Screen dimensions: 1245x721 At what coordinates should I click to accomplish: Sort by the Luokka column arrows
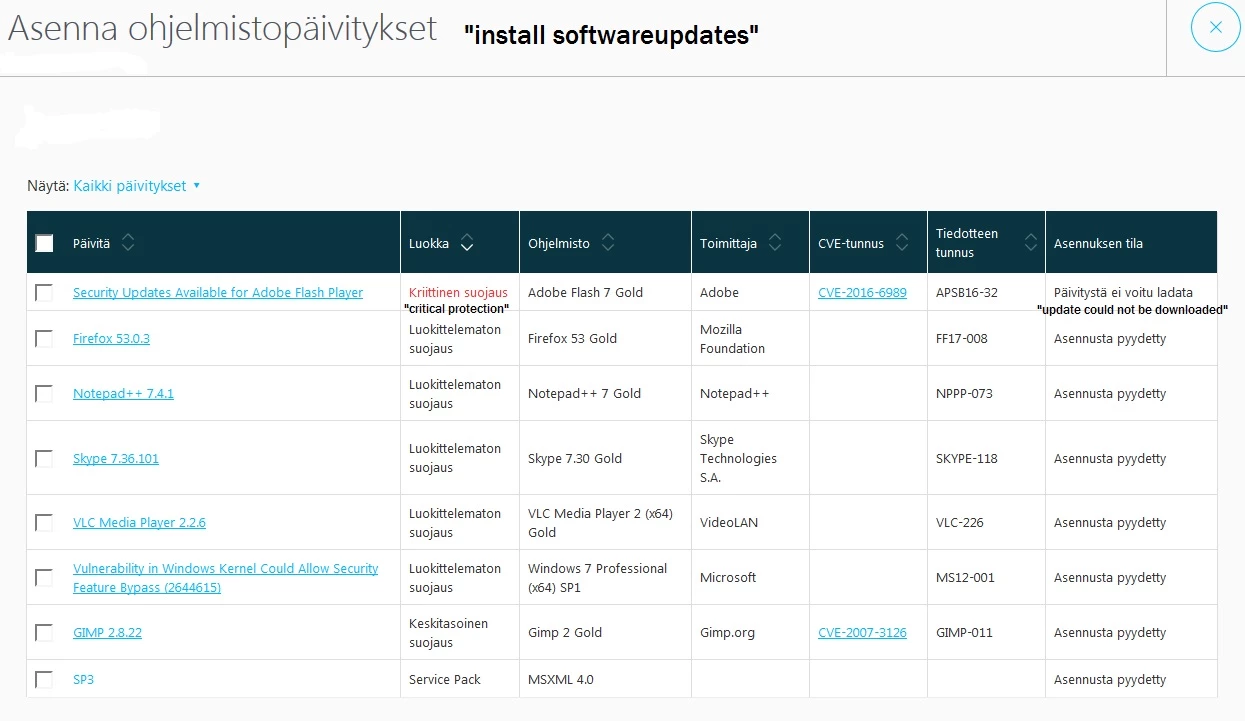tap(467, 243)
